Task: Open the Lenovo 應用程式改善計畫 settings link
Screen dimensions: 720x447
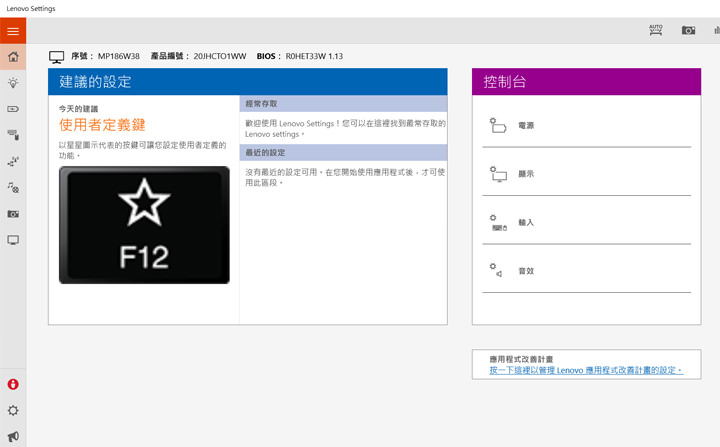Action: (x=586, y=370)
